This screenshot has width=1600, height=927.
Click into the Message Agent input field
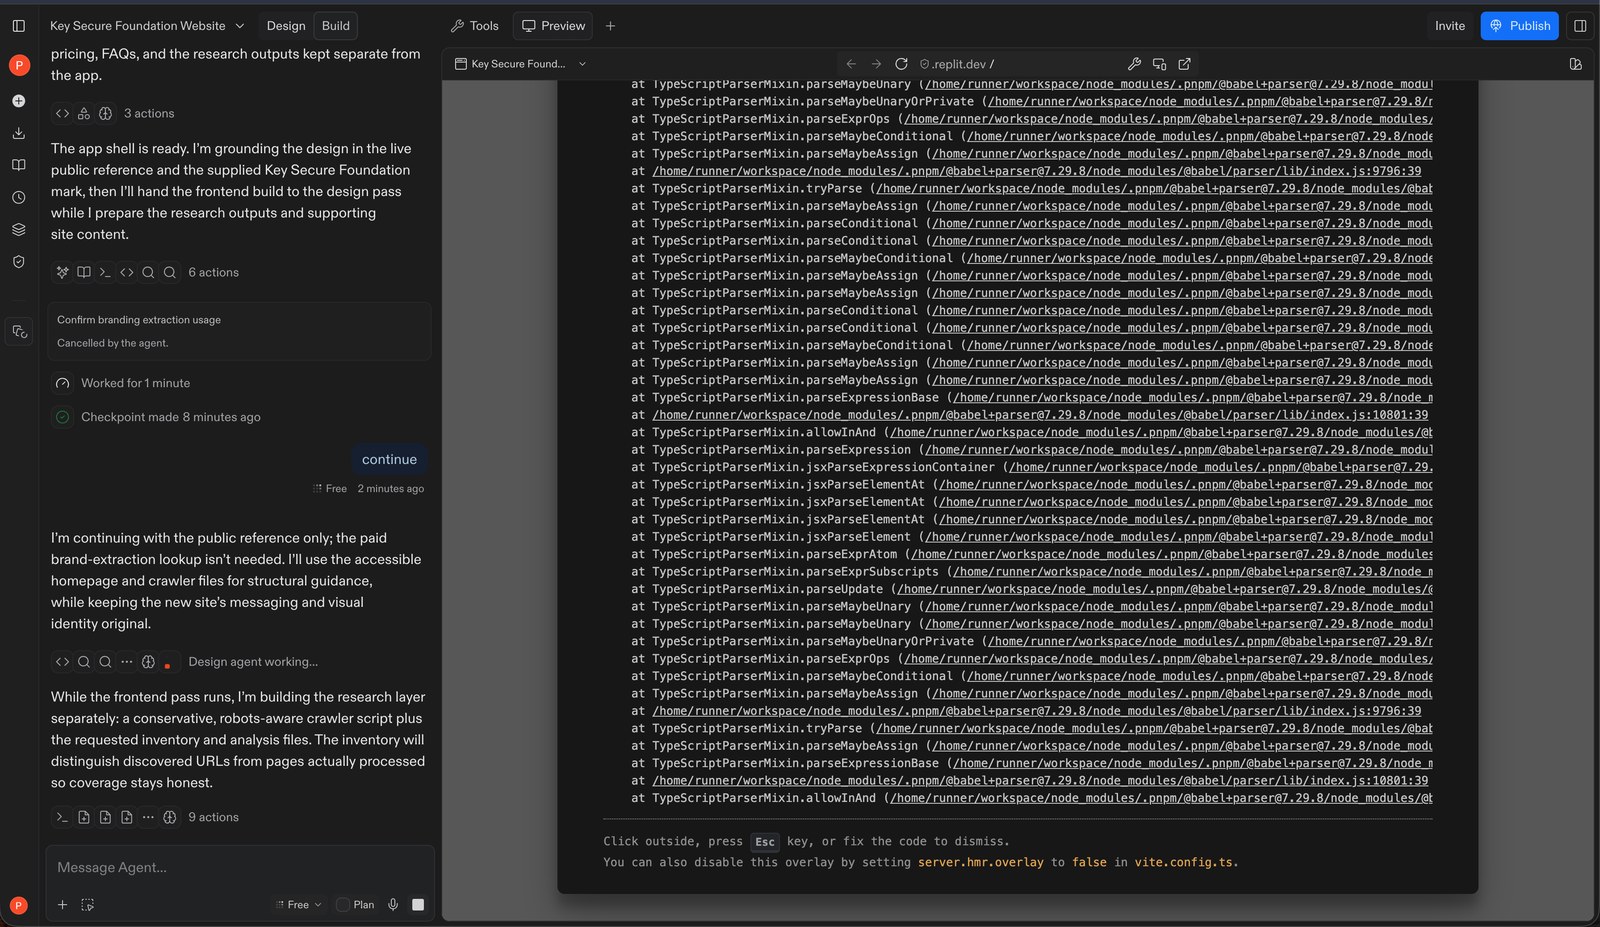240,868
